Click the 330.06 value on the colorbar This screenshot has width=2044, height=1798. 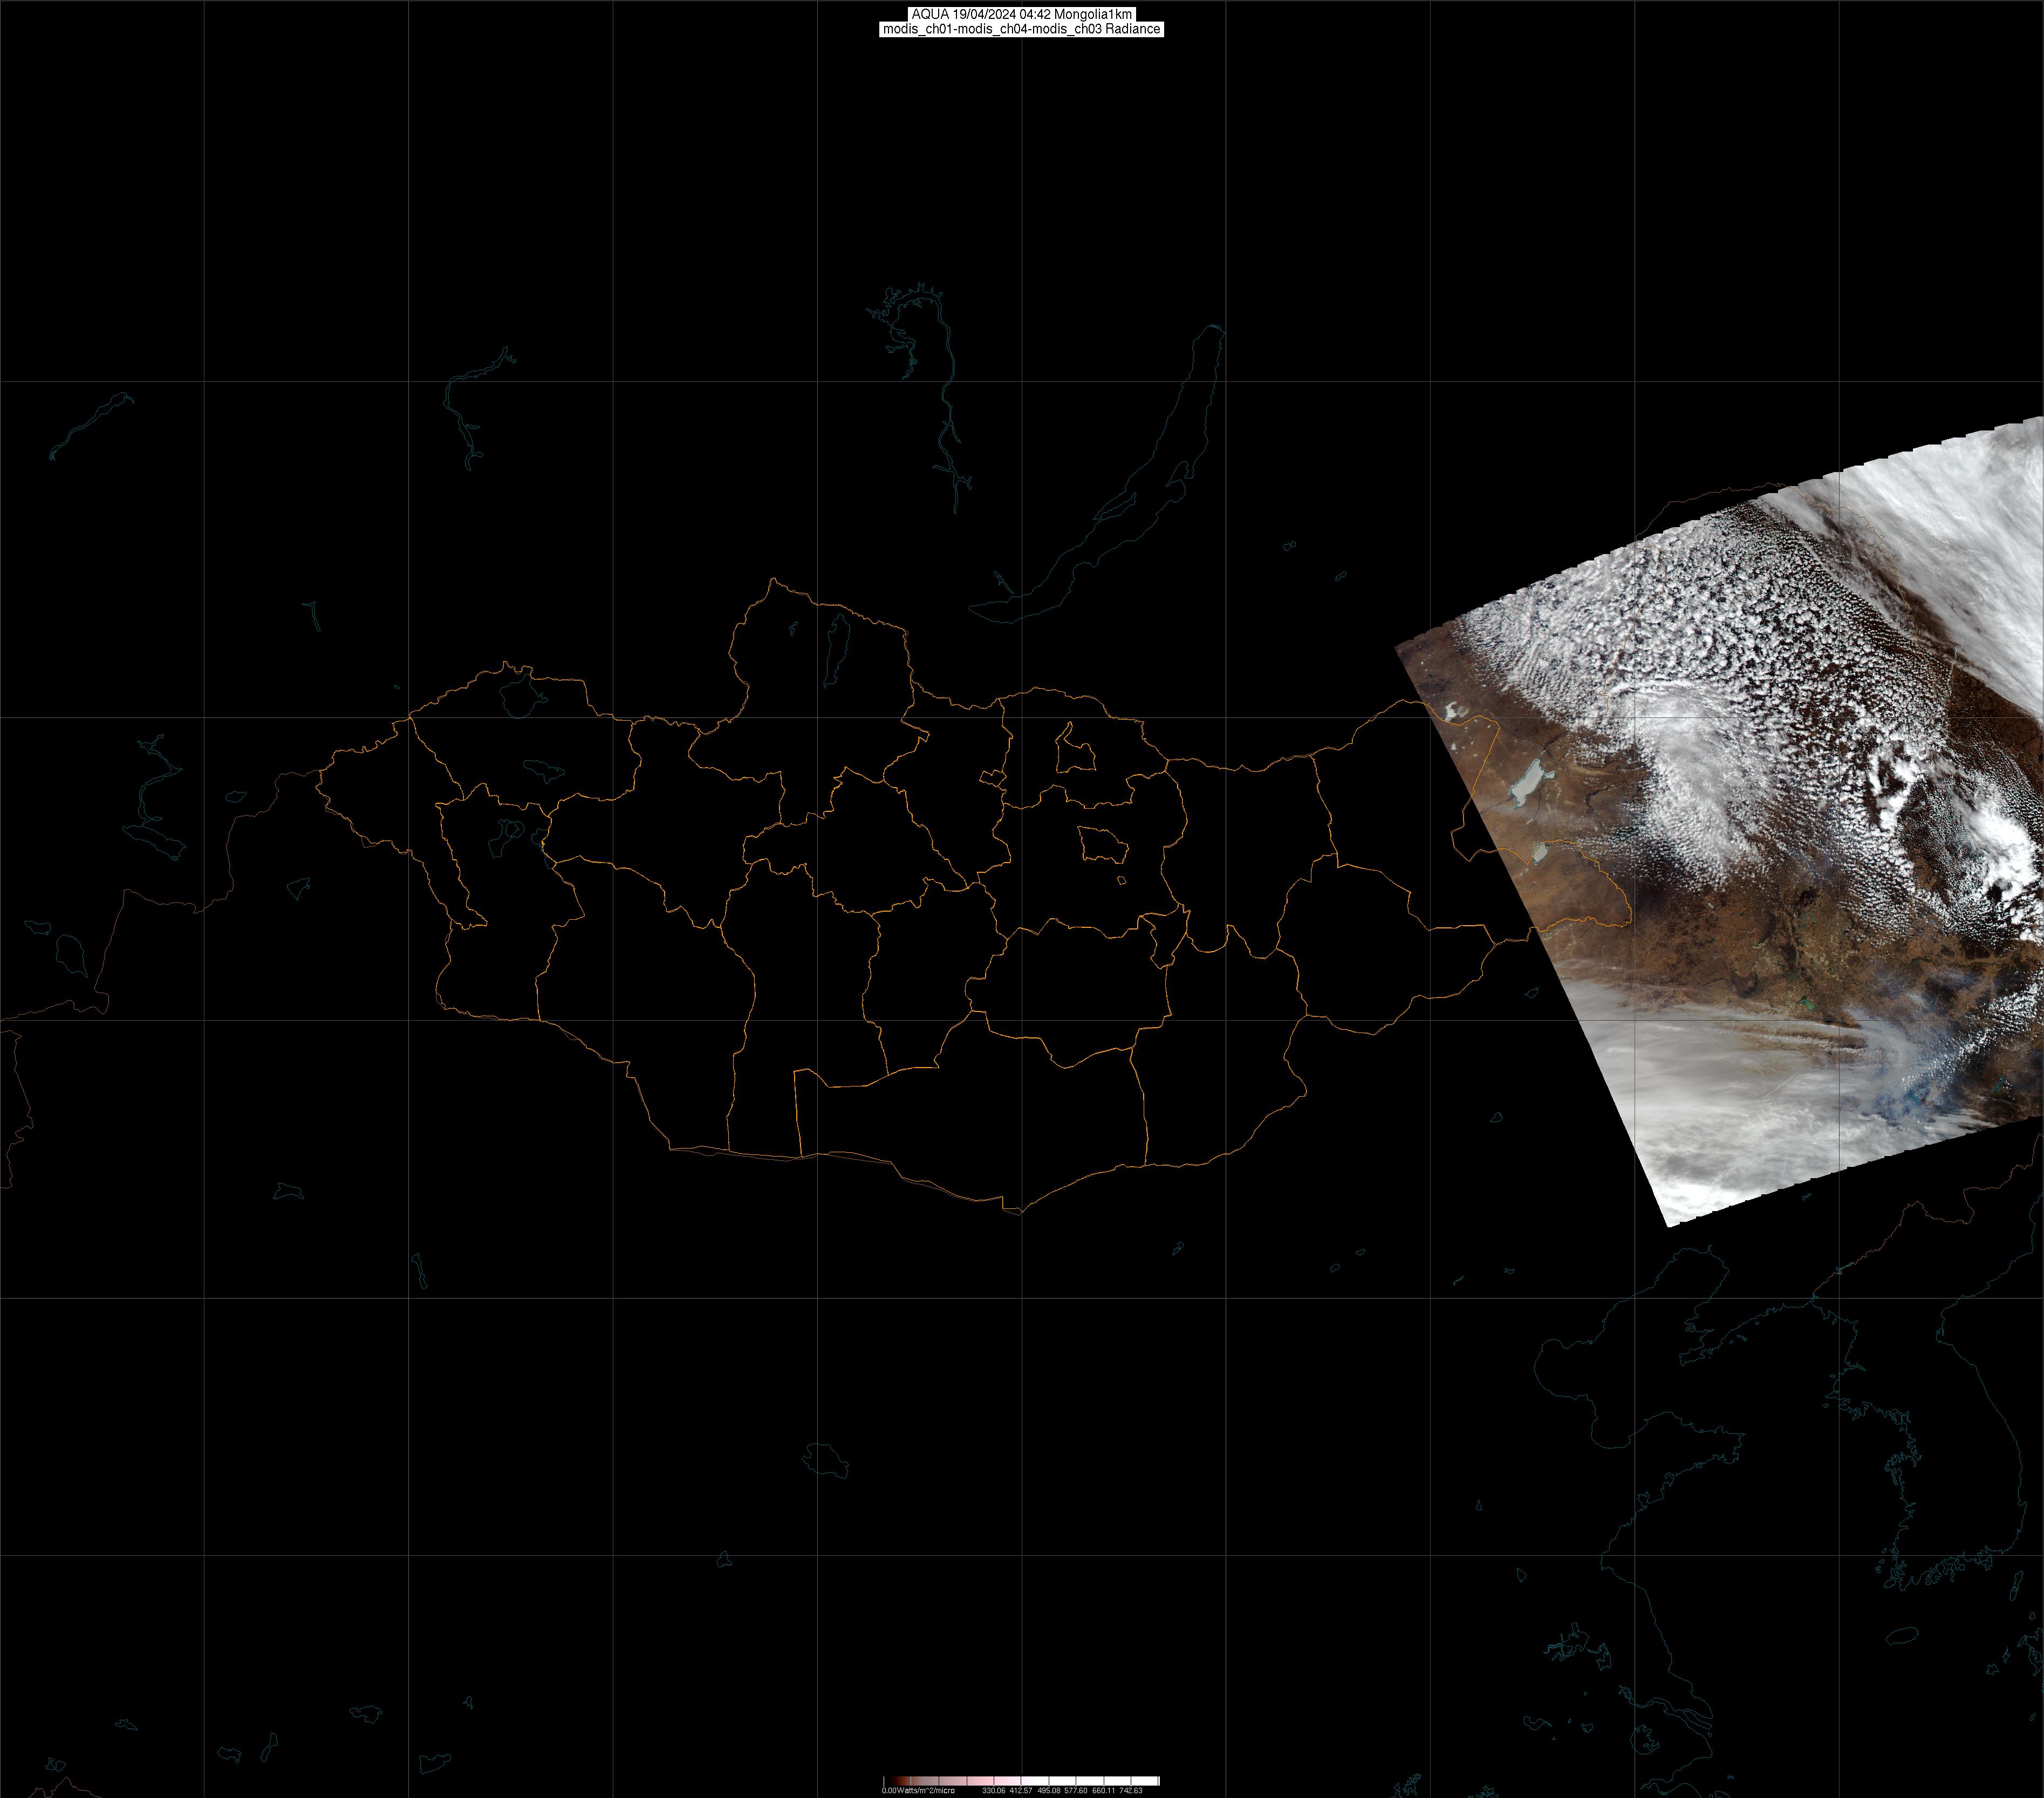click(993, 1790)
